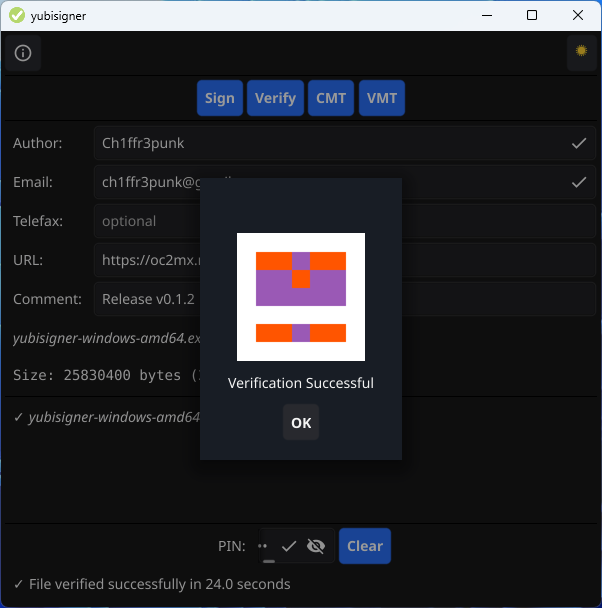This screenshot has width=602, height=608.
Task: Confirm PIN with checkmark icon
Action: 289,546
